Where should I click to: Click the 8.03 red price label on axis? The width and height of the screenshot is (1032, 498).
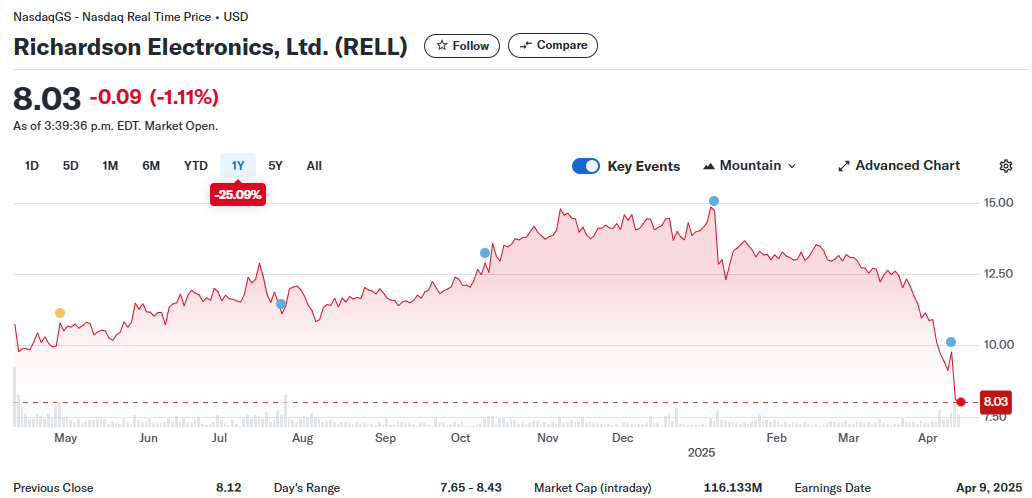pos(996,401)
